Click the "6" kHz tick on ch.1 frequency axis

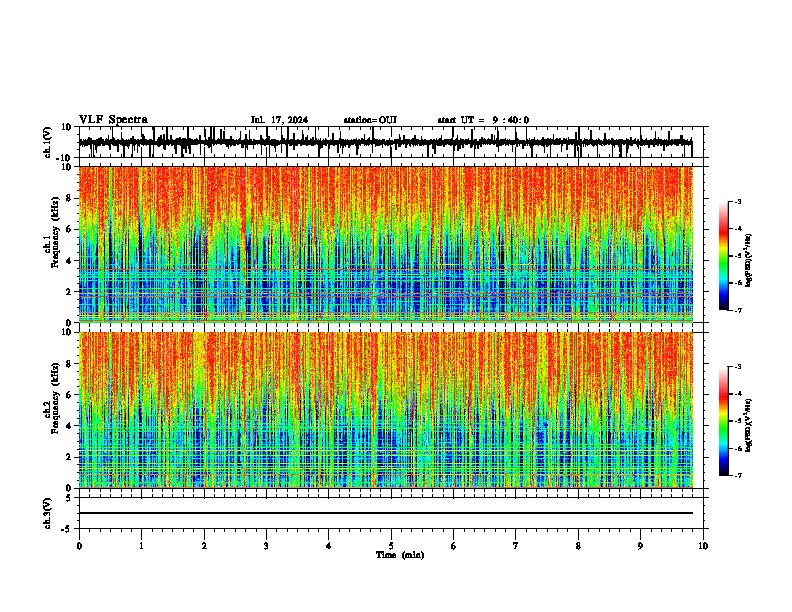tap(69, 229)
